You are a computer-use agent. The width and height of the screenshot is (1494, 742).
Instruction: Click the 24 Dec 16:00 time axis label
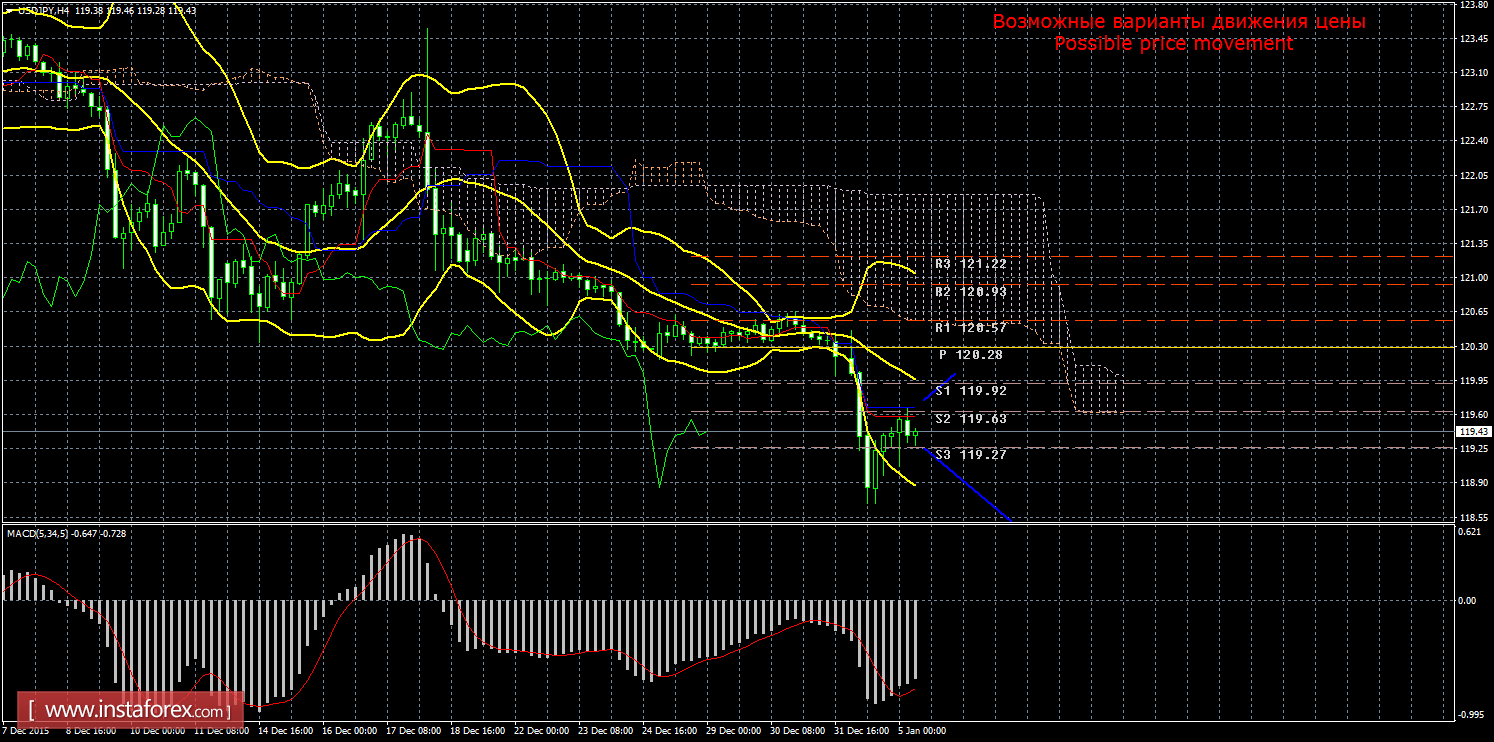[x=669, y=731]
